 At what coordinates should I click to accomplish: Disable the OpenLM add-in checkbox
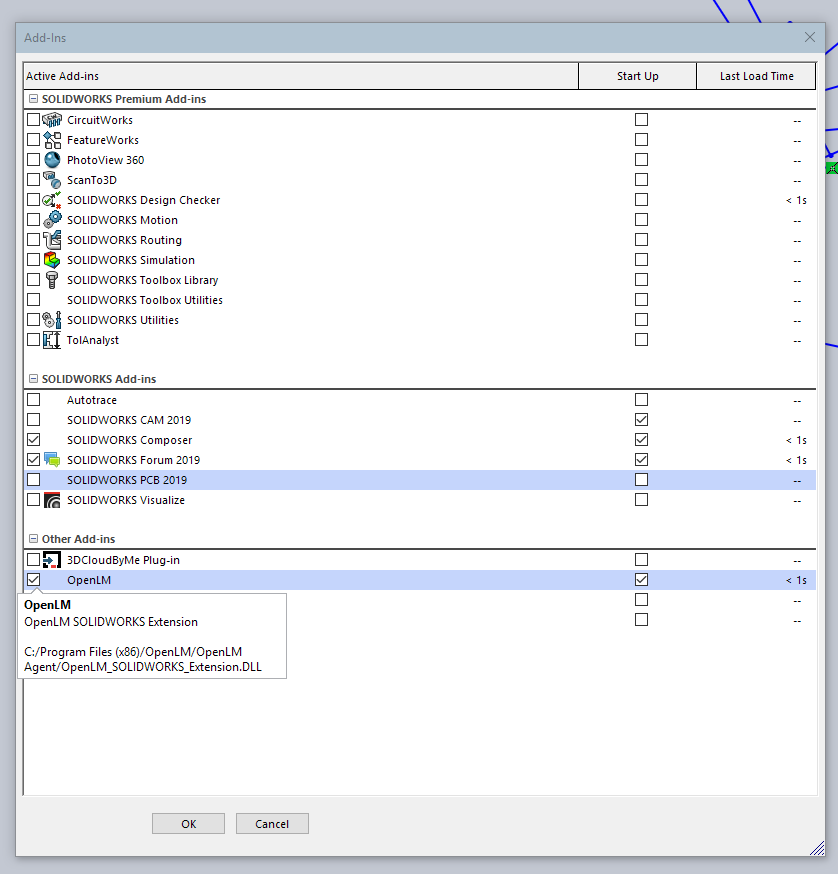(33, 579)
